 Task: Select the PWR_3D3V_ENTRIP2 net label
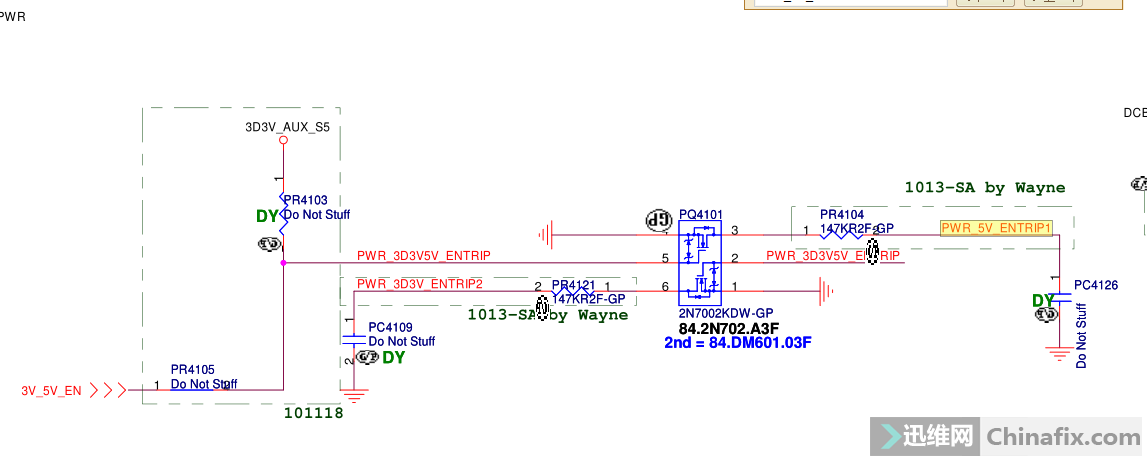420,284
